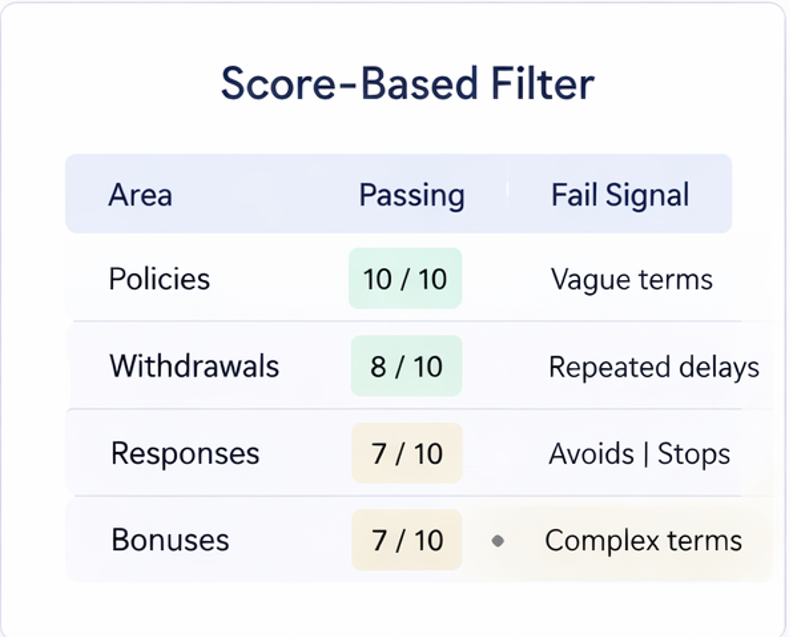Click the Vague terms fail signal
790x637 pixels.
(631, 279)
